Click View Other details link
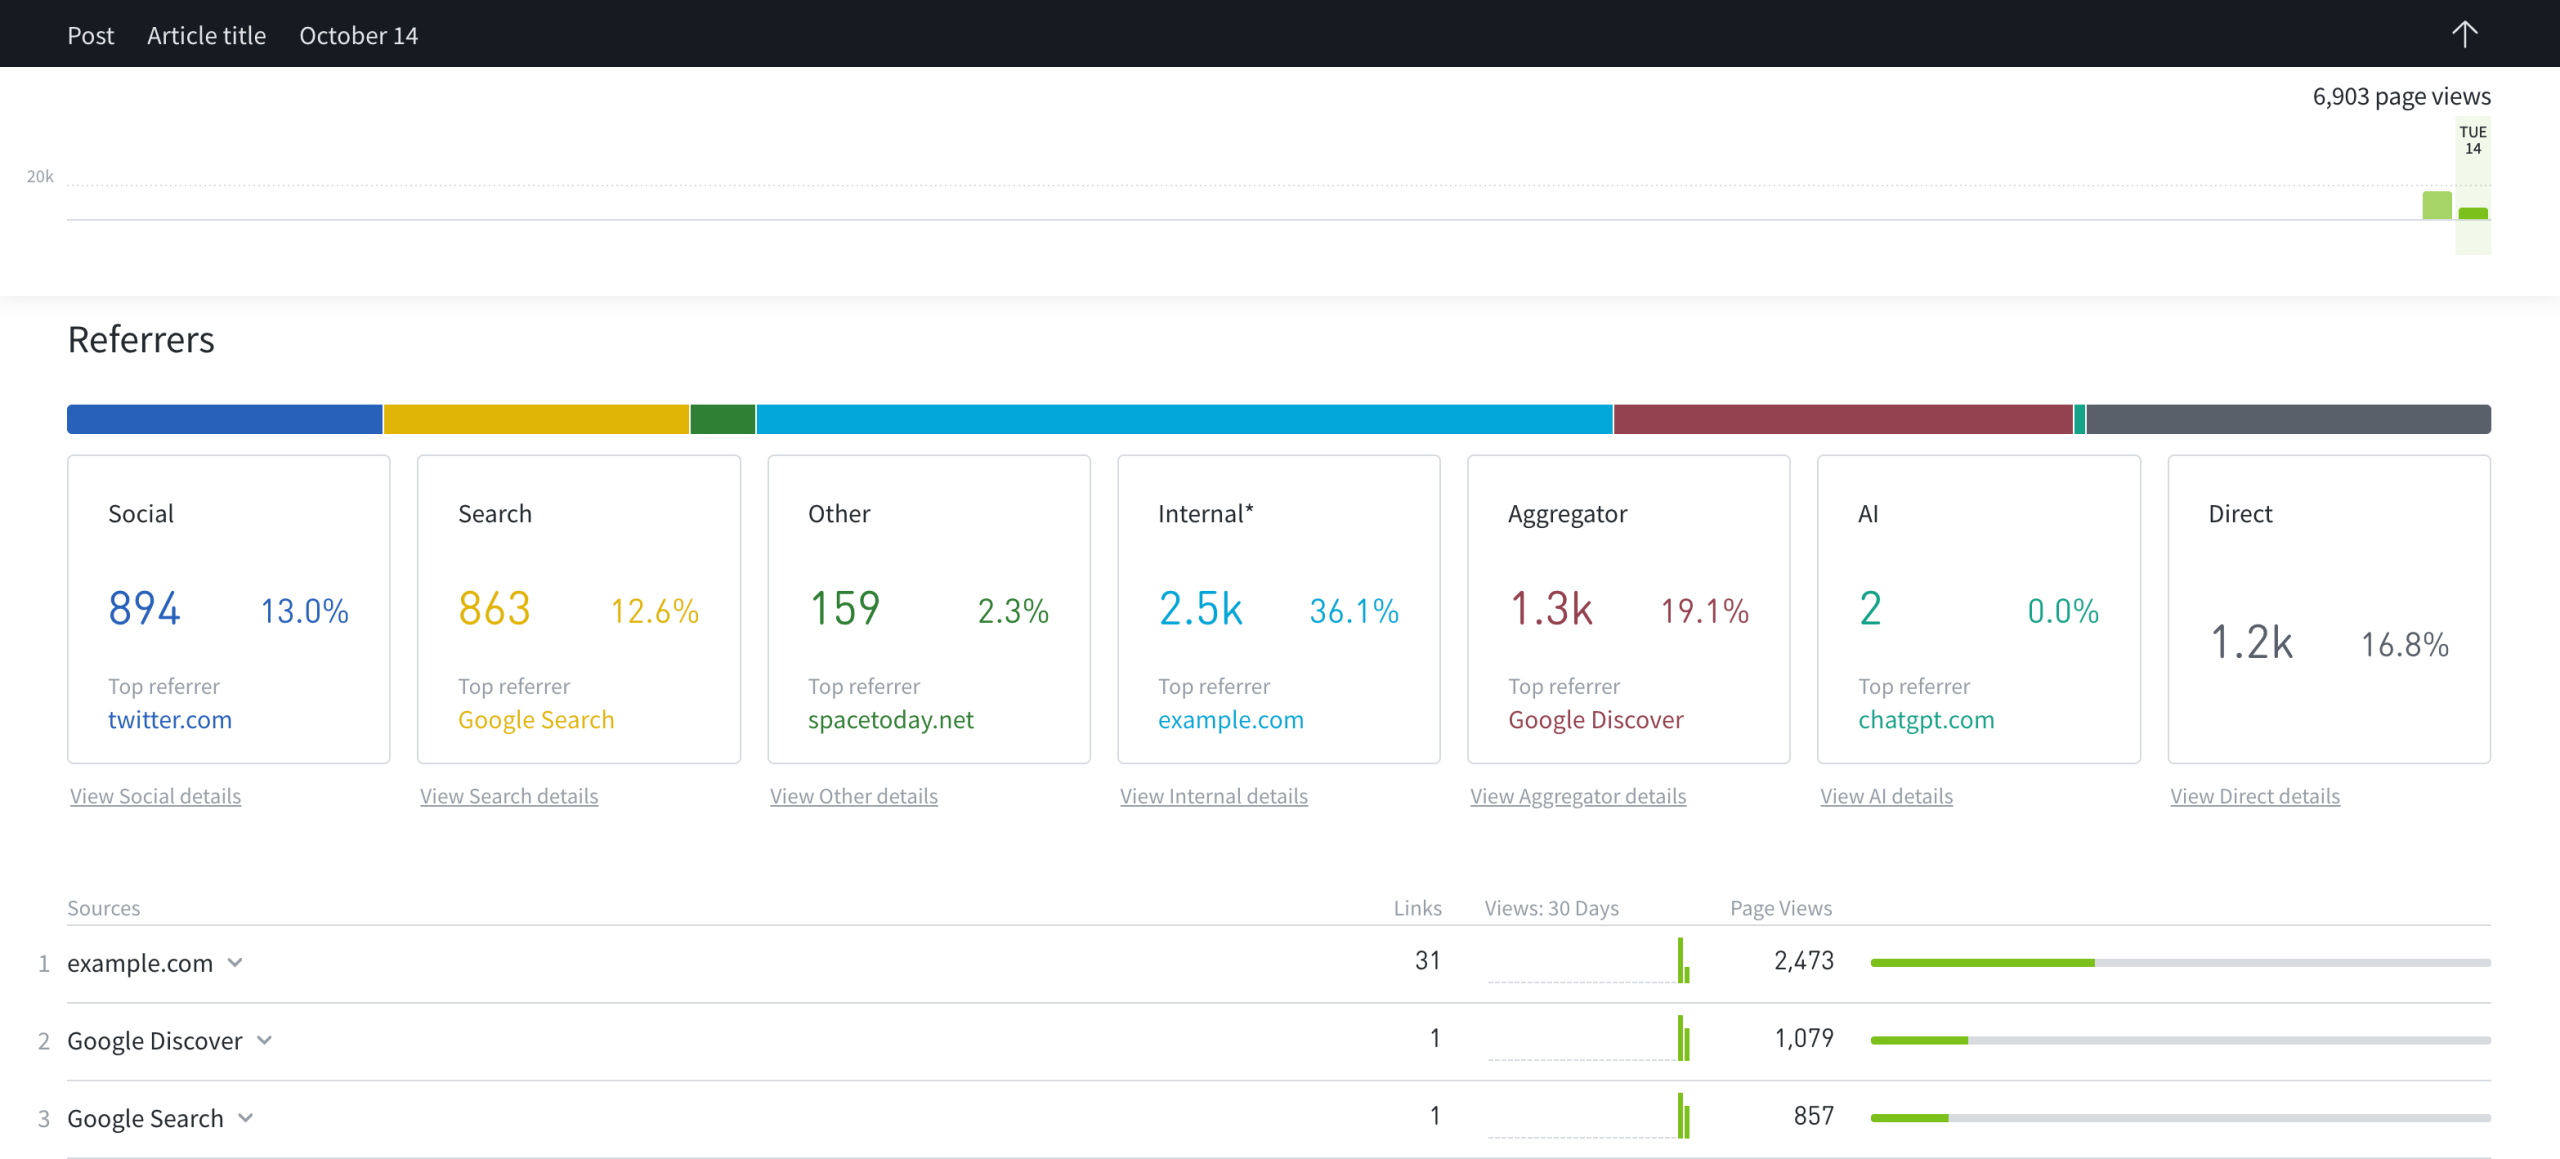 (853, 796)
